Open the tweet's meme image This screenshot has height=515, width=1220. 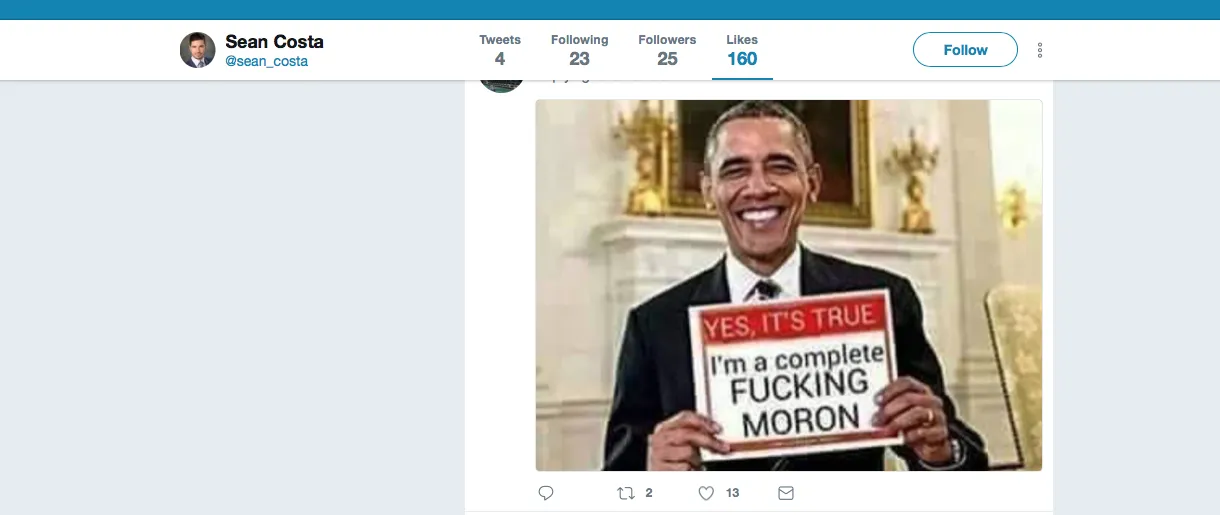(789, 285)
